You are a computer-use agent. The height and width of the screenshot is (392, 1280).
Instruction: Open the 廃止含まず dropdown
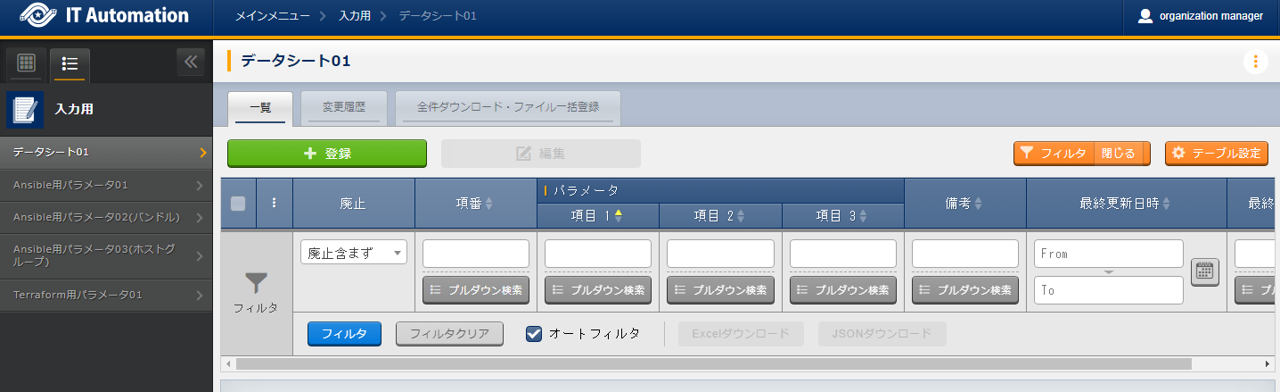click(354, 253)
